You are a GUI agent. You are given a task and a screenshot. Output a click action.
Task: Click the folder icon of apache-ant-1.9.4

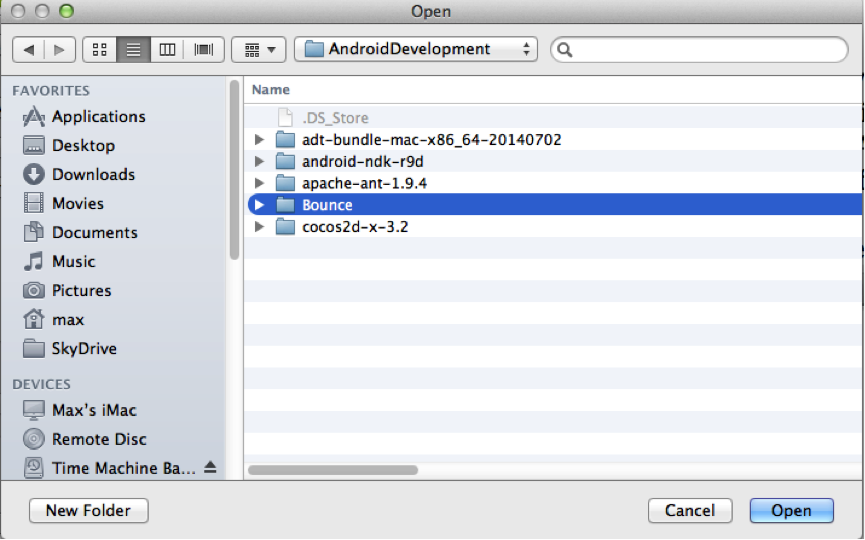pos(285,183)
